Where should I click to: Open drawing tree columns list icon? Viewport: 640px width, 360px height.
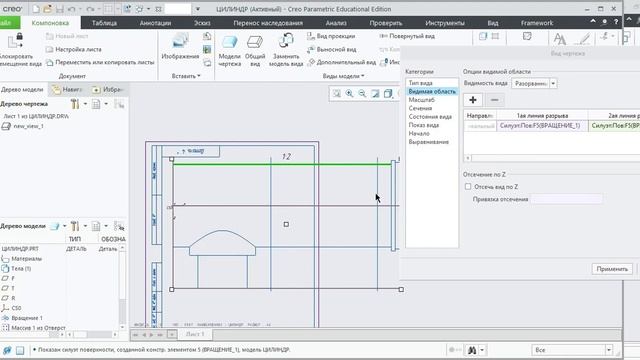[96, 104]
